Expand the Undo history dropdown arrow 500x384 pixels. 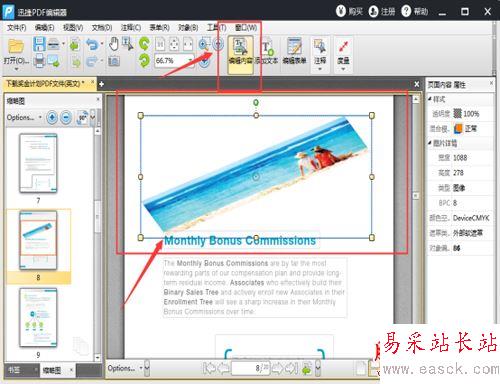[102, 44]
